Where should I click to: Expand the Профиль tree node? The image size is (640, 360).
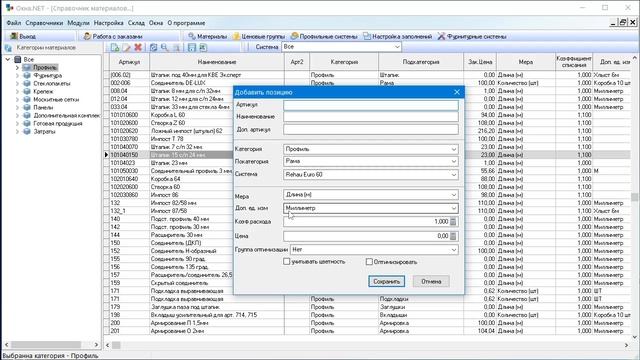click(17, 68)
